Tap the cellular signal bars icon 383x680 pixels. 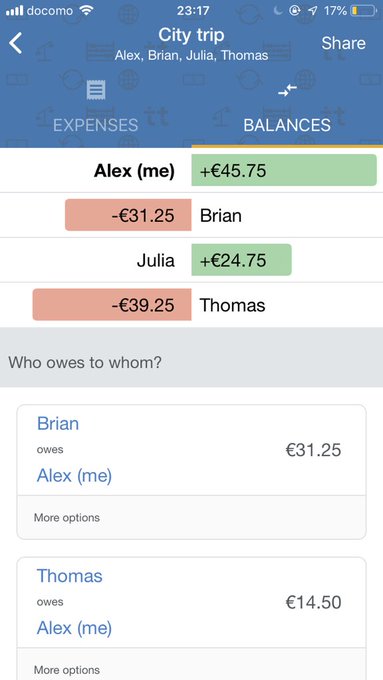pos(14,11)
